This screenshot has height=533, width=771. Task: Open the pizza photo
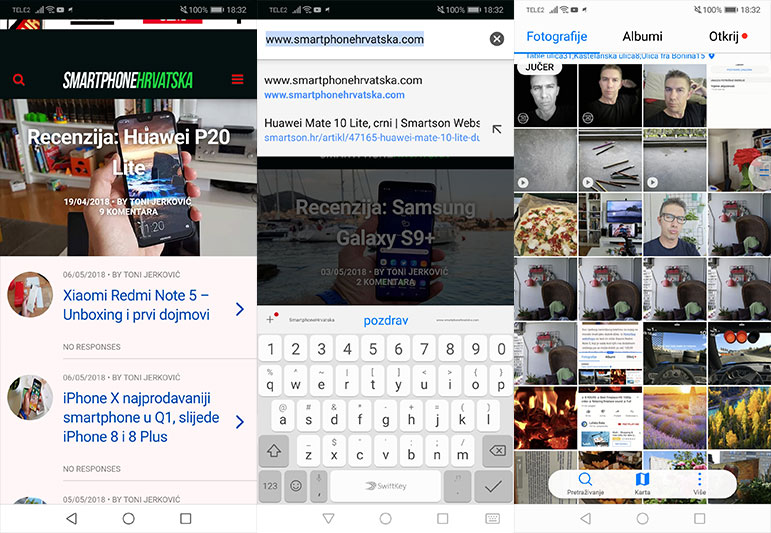545,224
